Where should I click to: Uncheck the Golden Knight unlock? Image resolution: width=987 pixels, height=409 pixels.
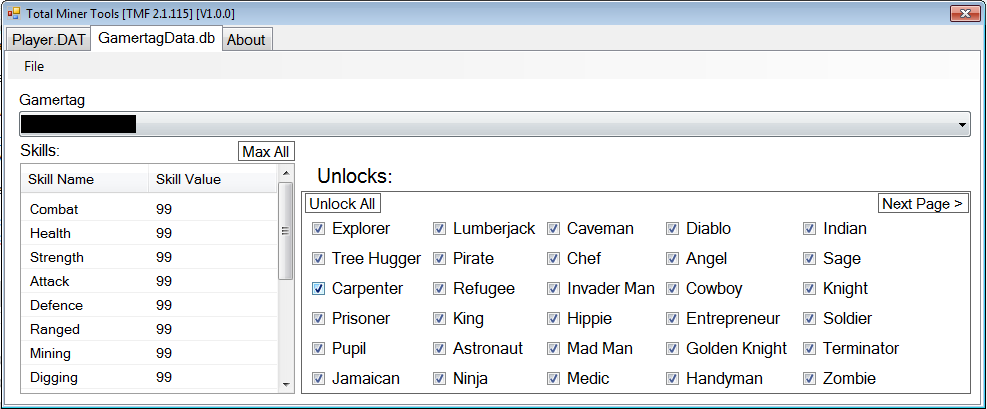(x=673, y=349)
